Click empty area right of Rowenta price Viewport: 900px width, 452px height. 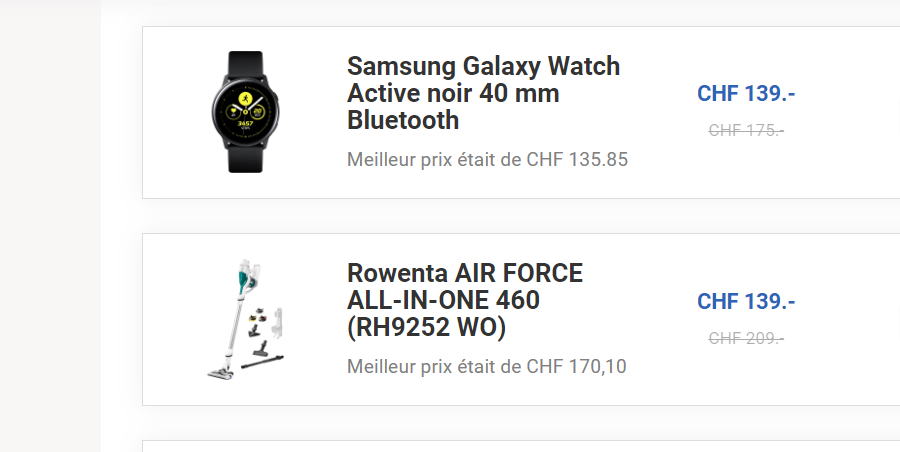[x=849, y=319]
